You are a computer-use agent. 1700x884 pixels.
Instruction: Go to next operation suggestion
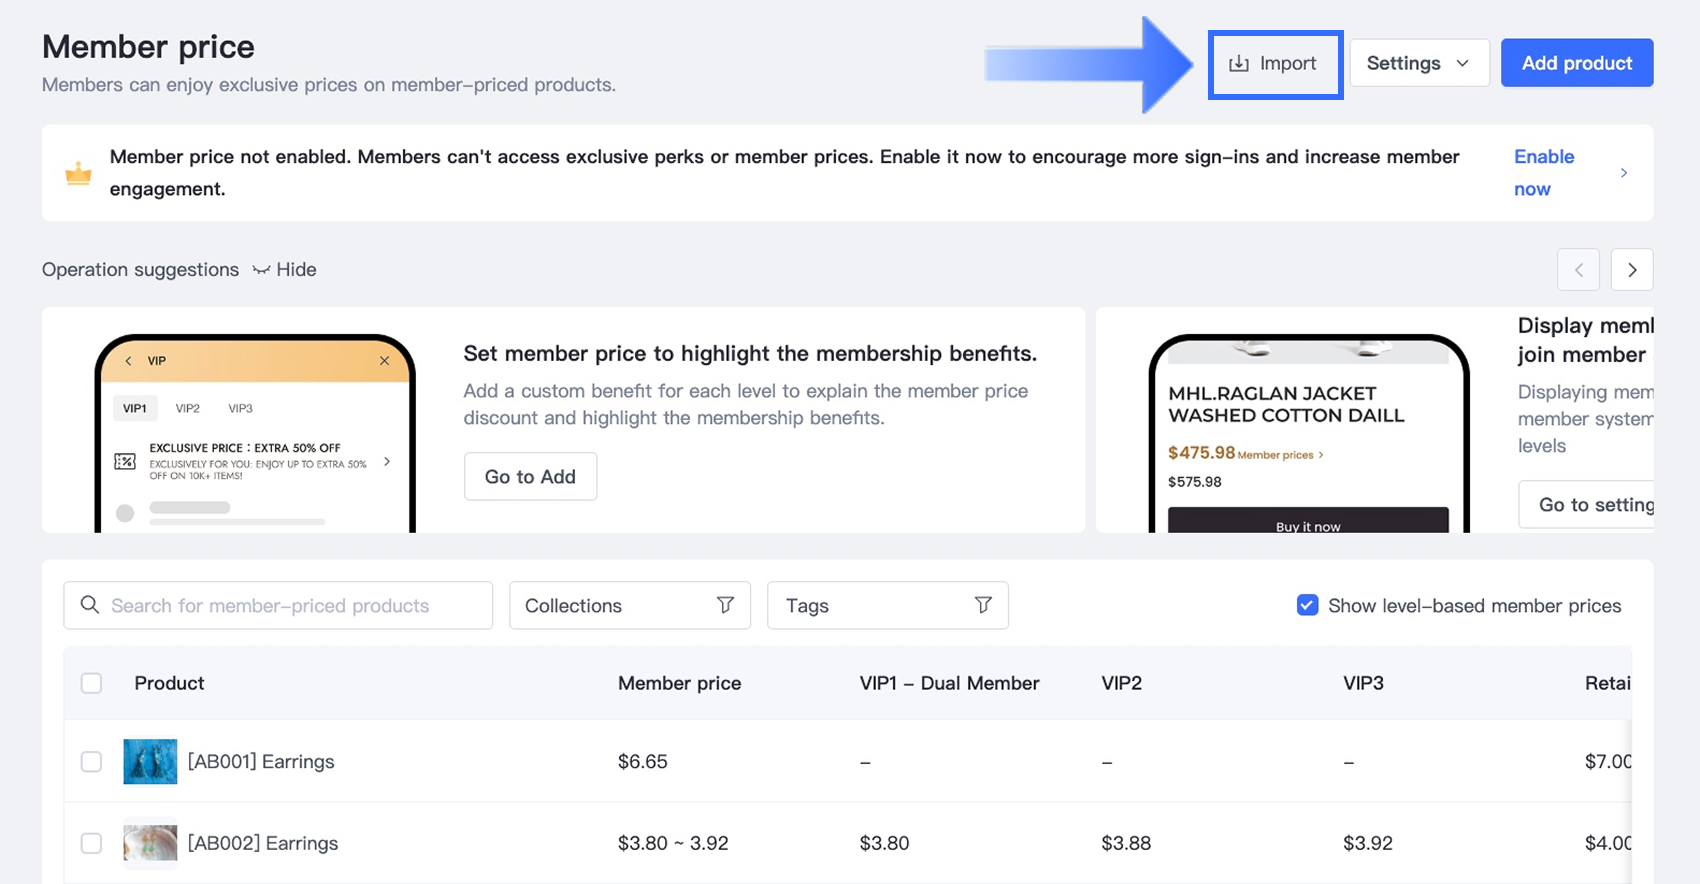tap(1632, 270)
